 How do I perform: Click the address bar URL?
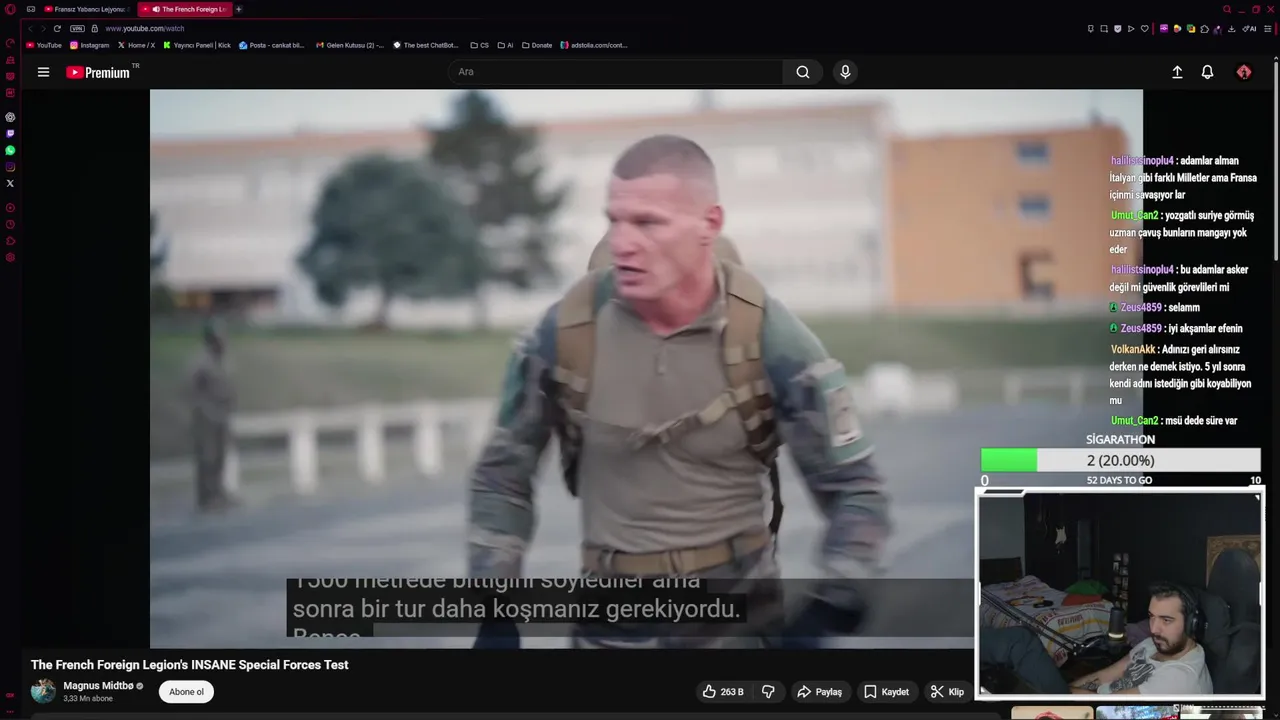pyautogui.click(x=144, y=28)
